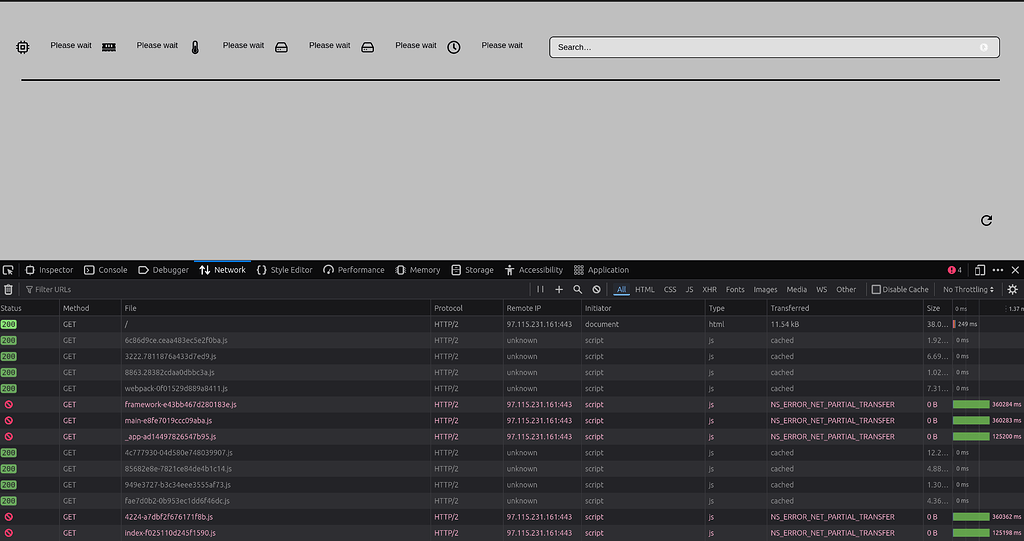This screenshot has width=1024, height=541.
Task: Click the thermometer temperature icon
Action: tap(195, 47)
